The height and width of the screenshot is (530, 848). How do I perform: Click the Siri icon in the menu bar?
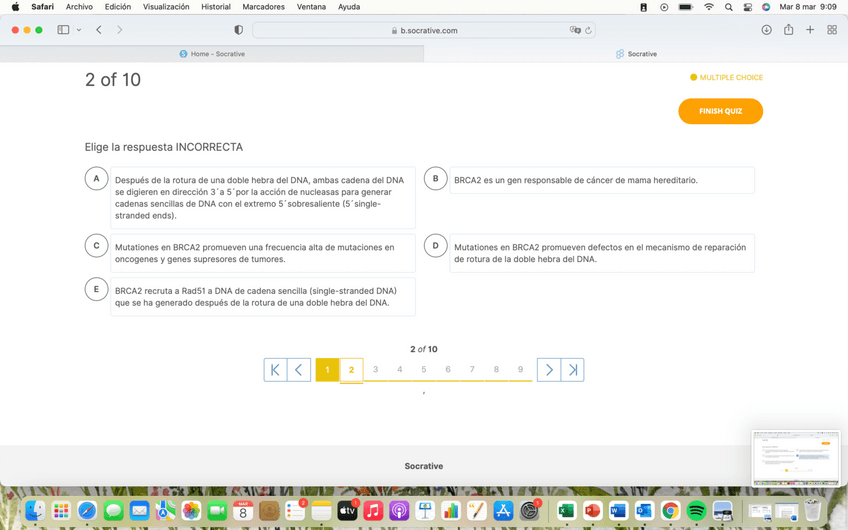pos(766,7)
